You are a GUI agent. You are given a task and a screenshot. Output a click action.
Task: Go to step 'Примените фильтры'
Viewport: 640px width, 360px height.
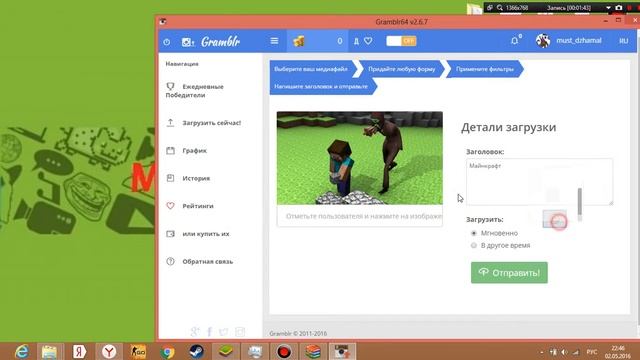(x=485, y=69)
